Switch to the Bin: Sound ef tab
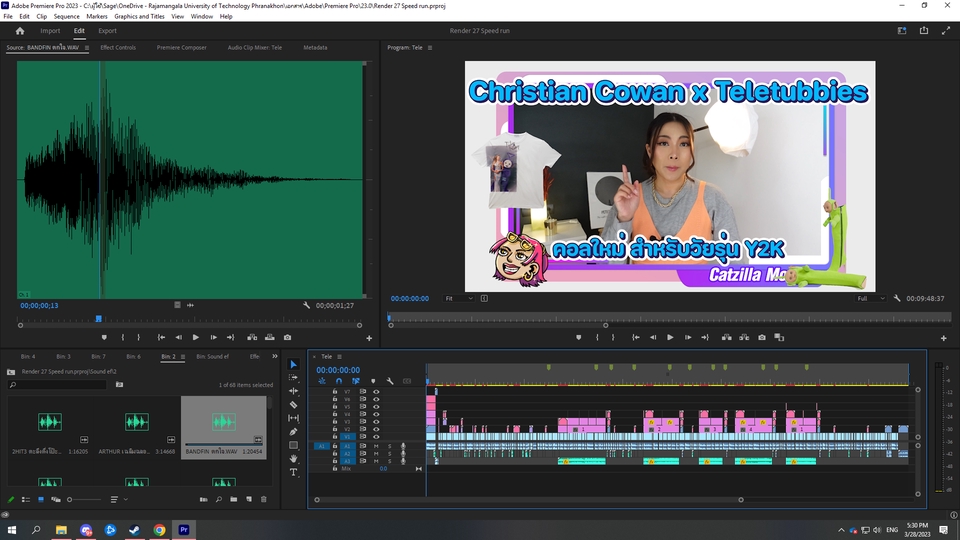This screenshot has width=960, height=540. tap(212, 356)
